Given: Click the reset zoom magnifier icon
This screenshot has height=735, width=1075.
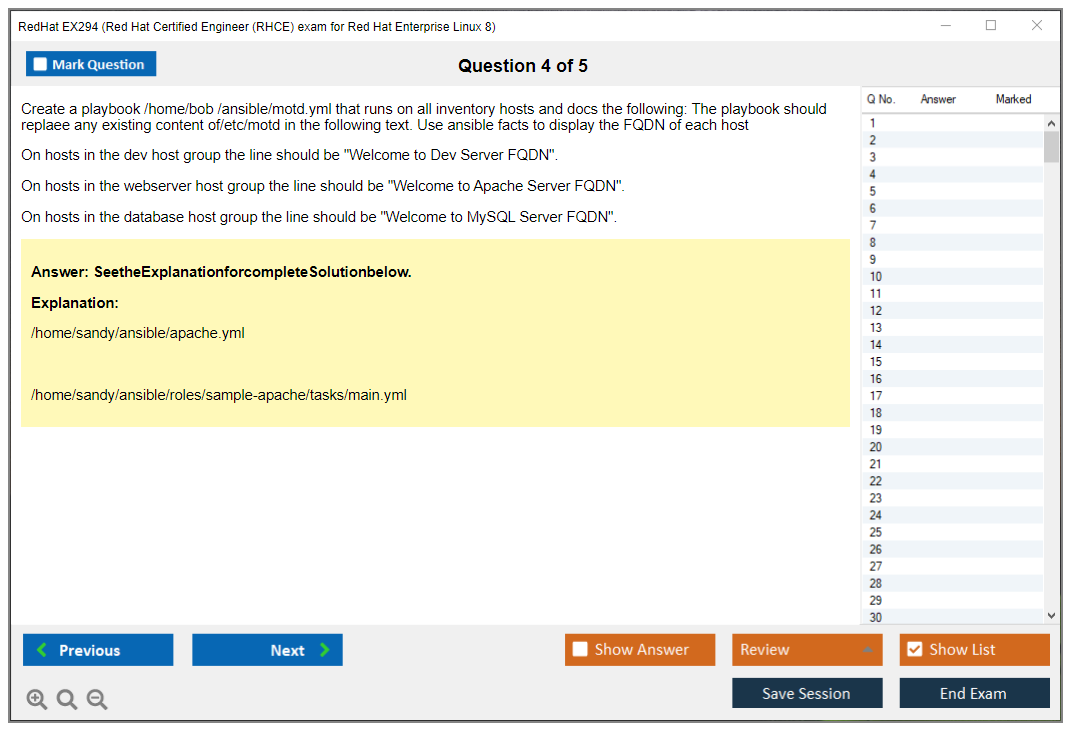Looking at the screenshot, I should [x=67, y=699].
